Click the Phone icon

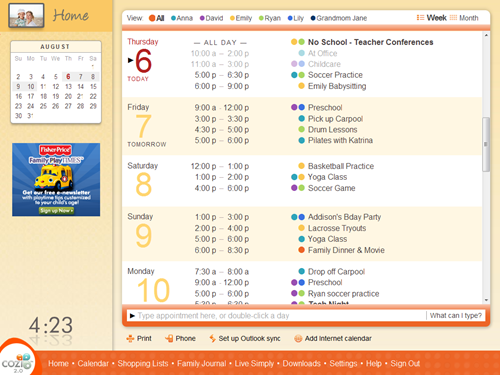[x=169, y=339]
